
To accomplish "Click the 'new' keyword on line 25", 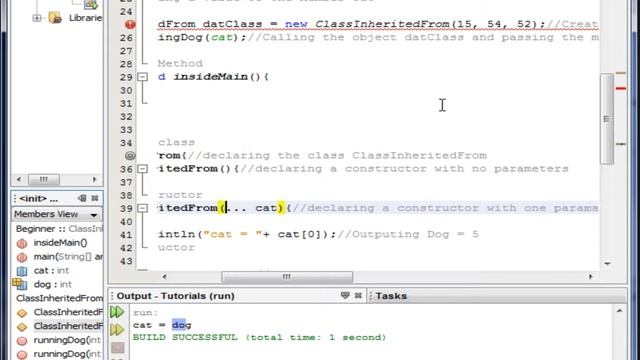I will [296, 24].
